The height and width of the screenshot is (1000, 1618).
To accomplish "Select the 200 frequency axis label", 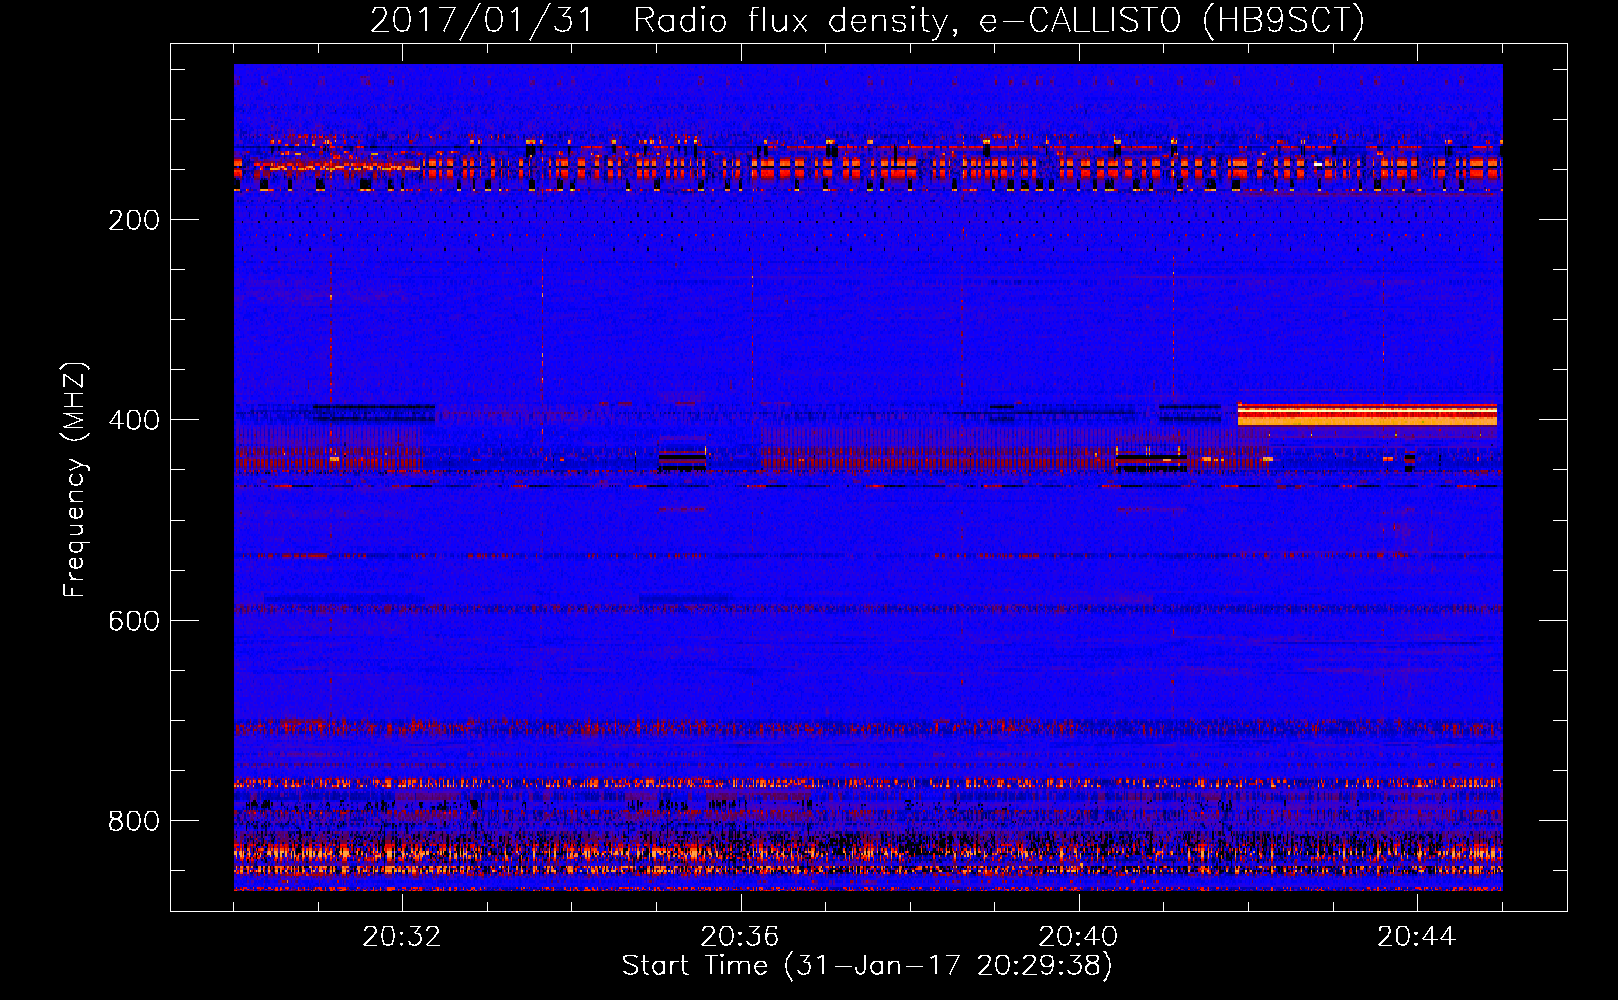I will (134, 220).
